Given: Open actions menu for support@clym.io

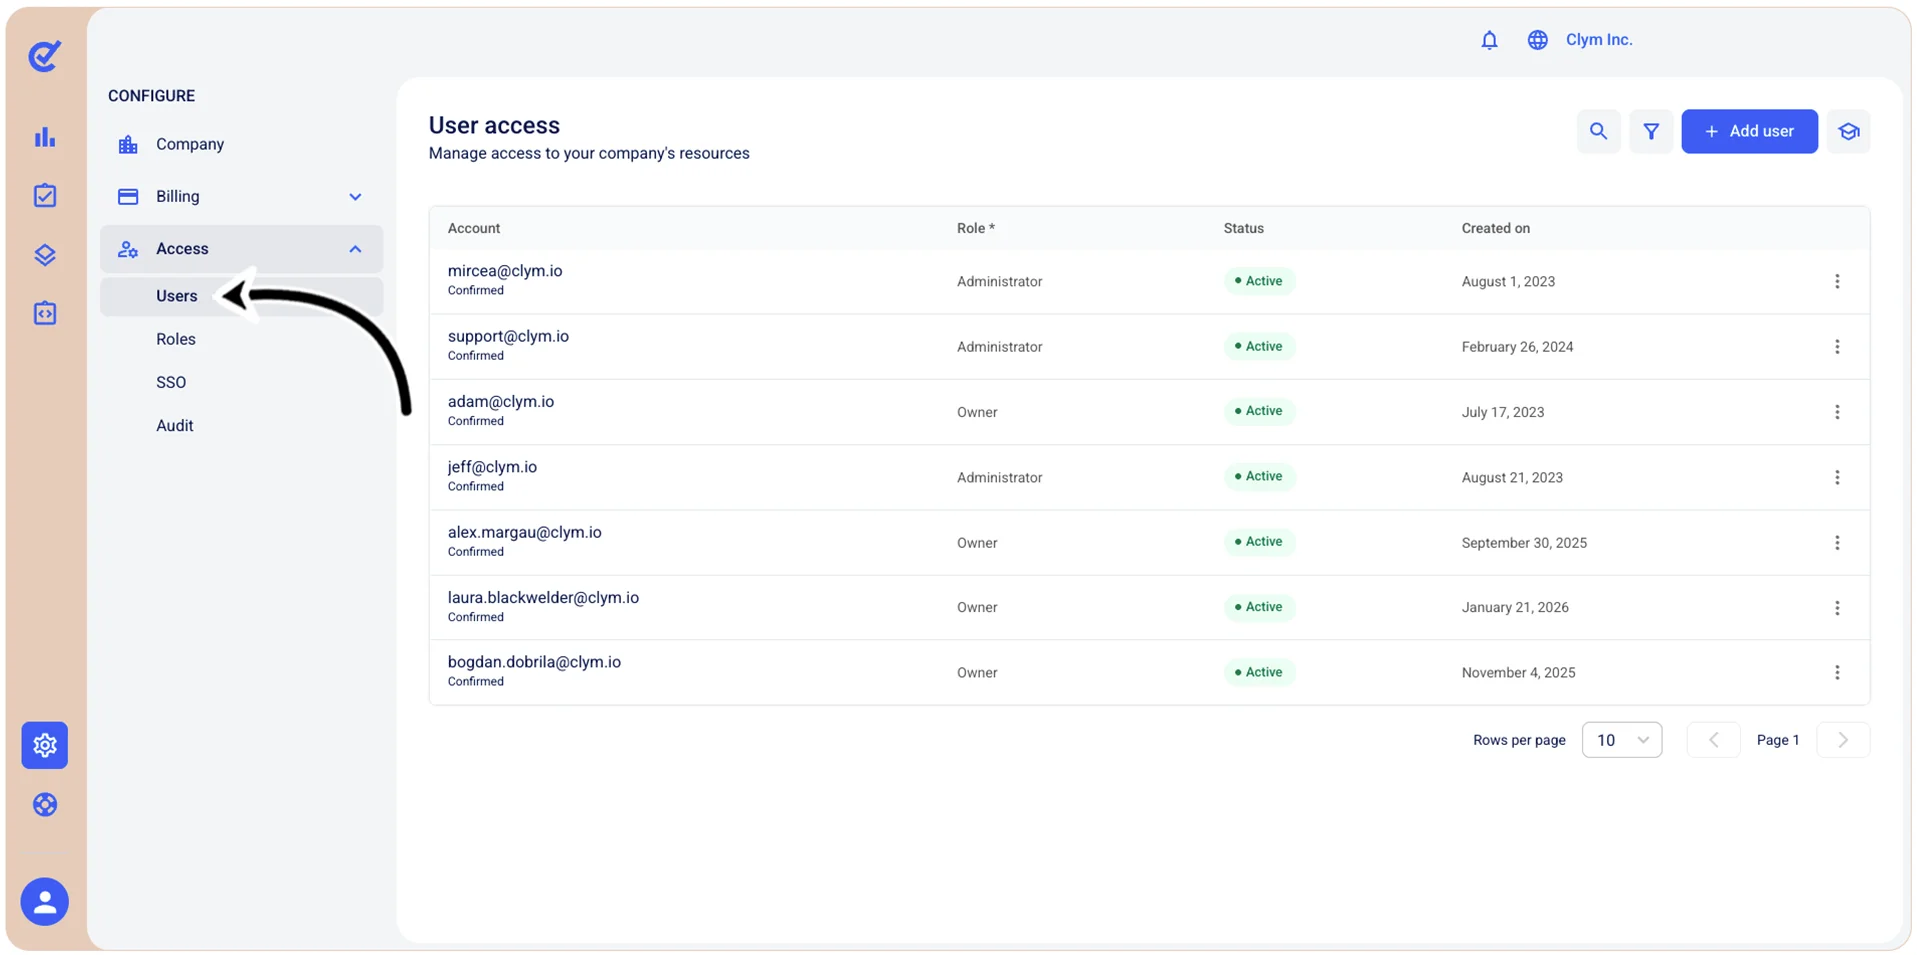Looking at the screenshot, I should (x=1837, y=347).
